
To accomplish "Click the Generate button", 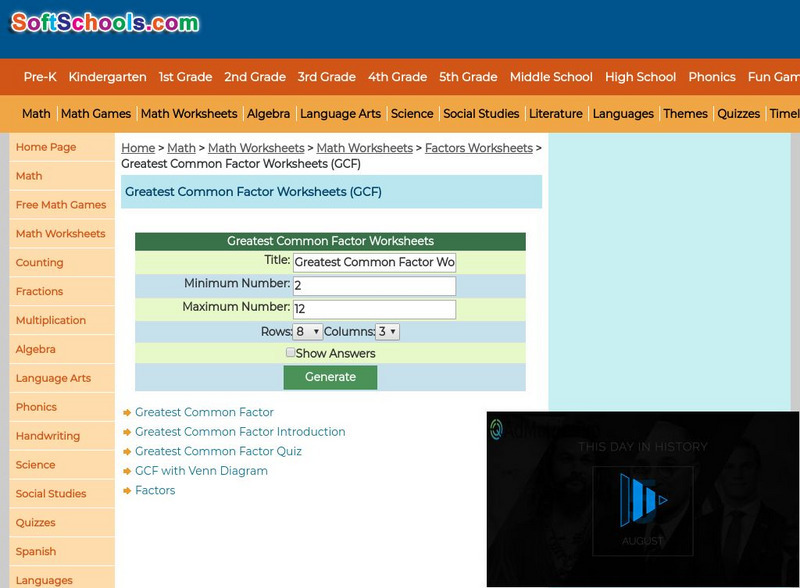I will 330,377.
